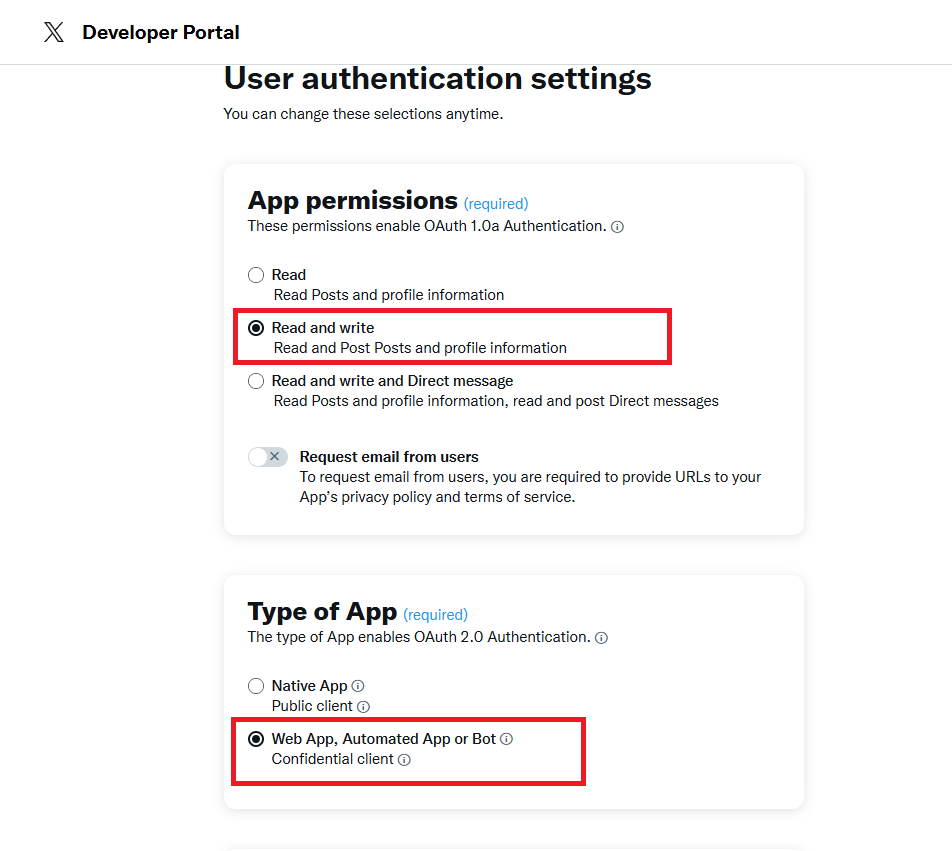Click info icon beside OAuth 1.0a Authentication

click(617, 227)
